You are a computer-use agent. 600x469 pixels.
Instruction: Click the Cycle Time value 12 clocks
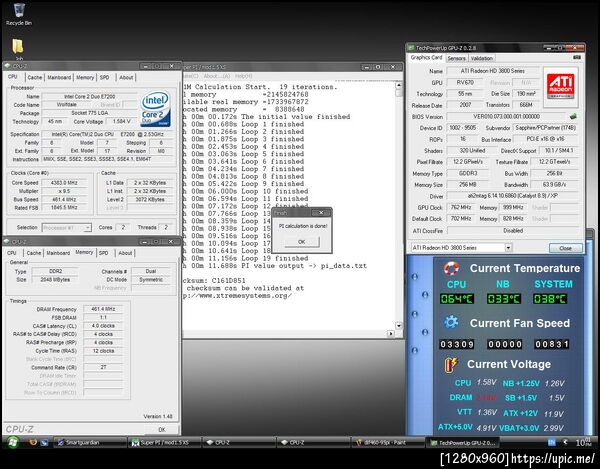(x=103, y=351)
